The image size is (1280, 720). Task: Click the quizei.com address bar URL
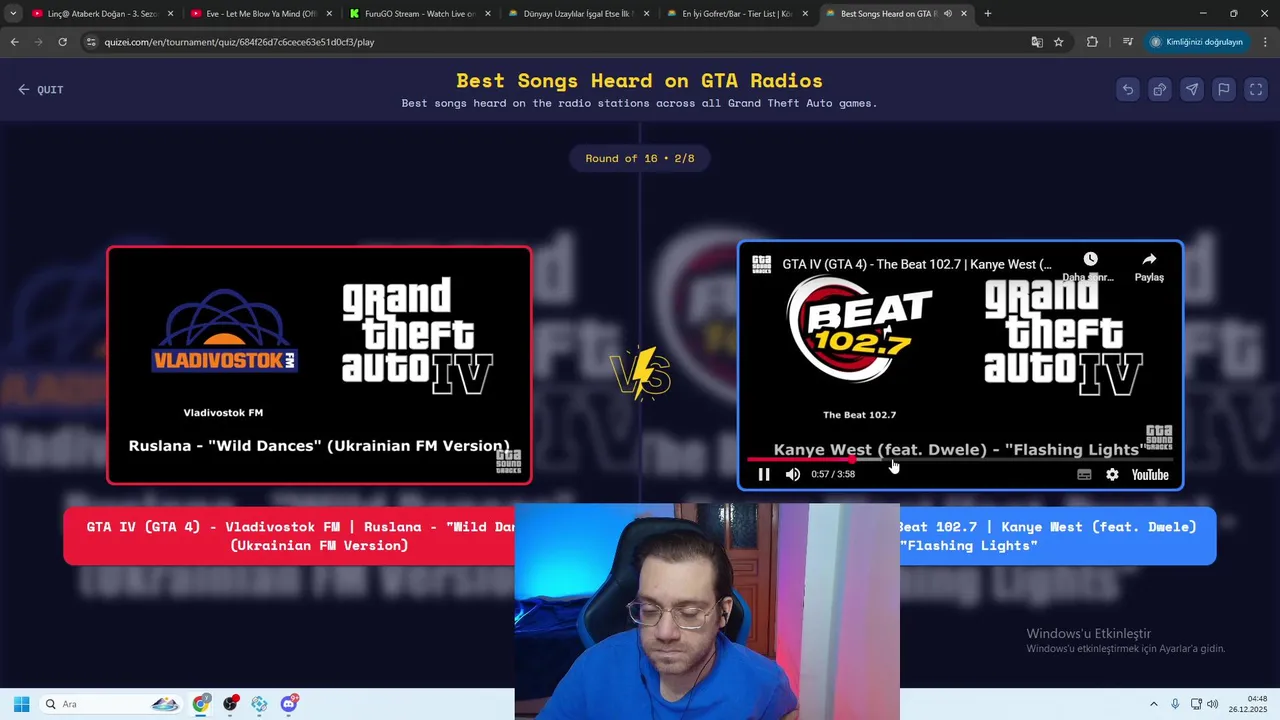tap(239, 42)
